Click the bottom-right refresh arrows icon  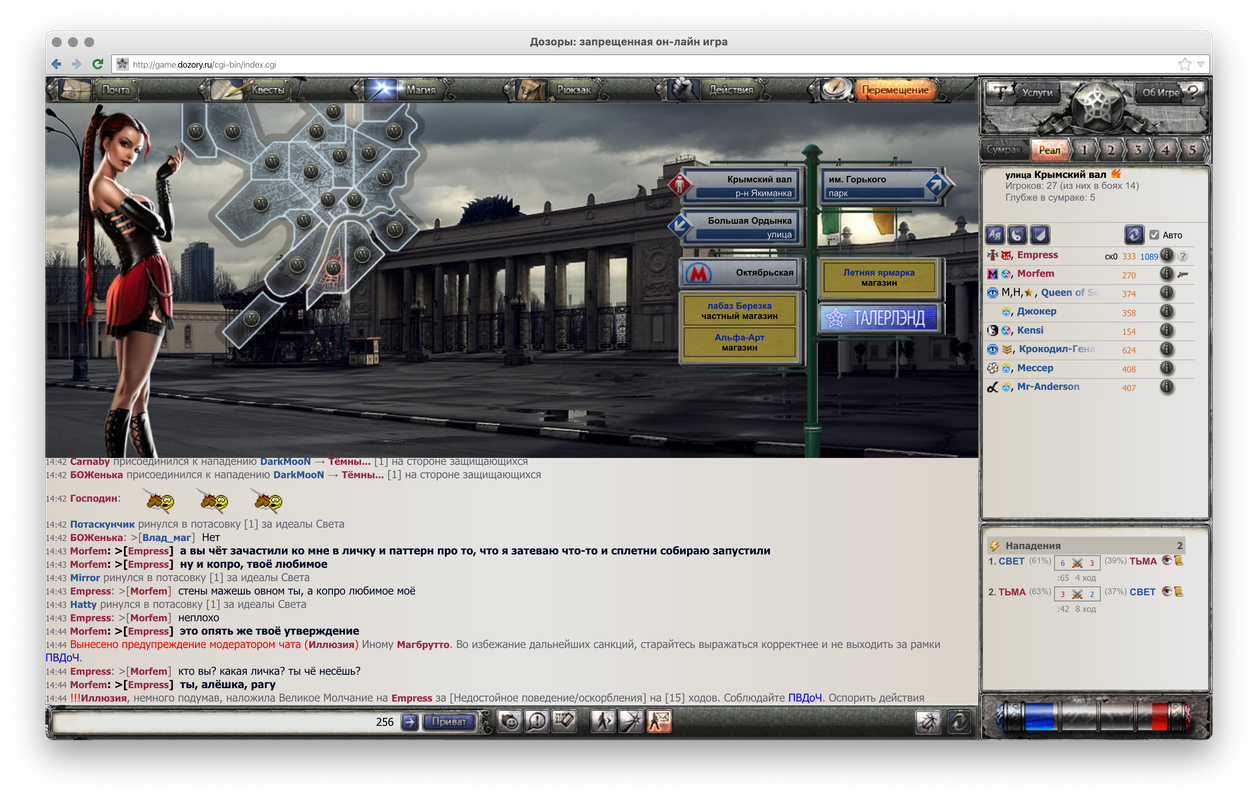point(959,721)
